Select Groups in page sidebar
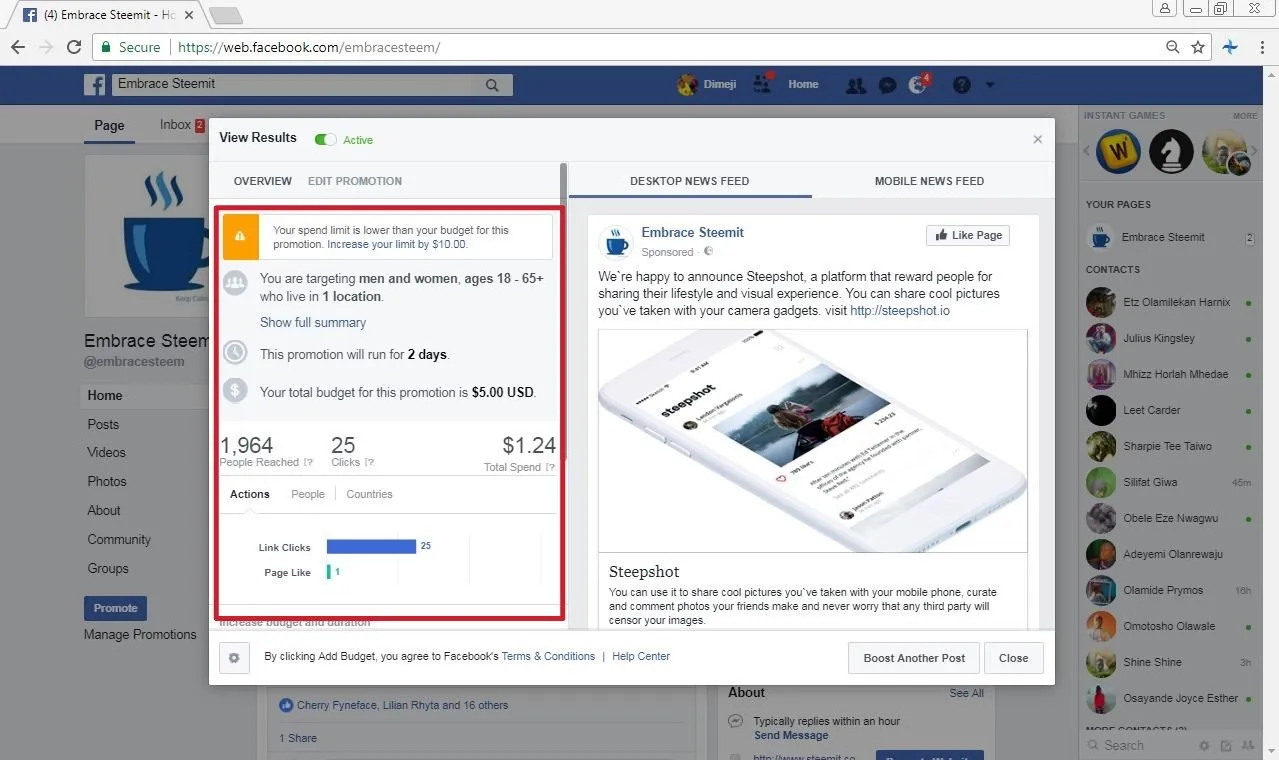The image size is (1279, 760). coord(108,568)
